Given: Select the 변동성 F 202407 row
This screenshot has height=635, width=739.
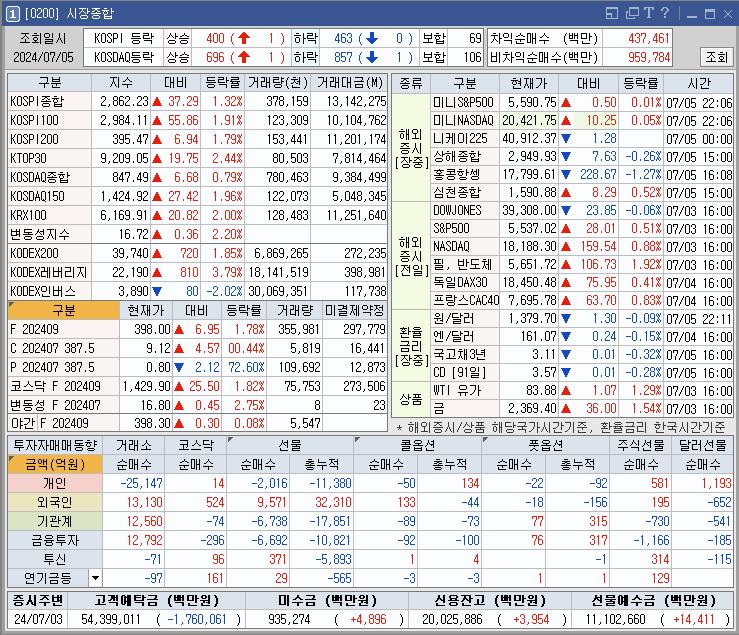Looking at the screenshot, I should pyautogui.click(x=197, y=405).
